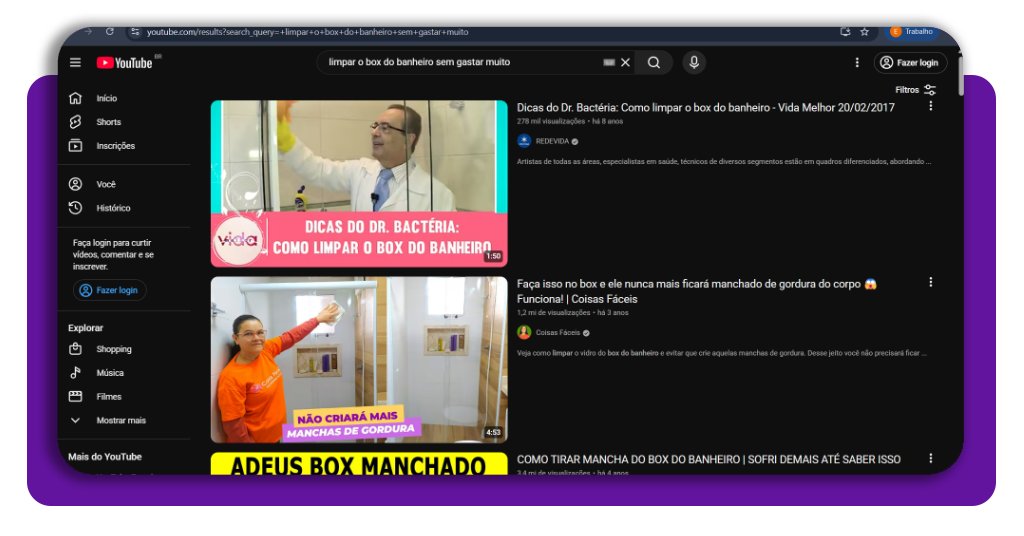Image resolution: width=1024 pixels, height=536 pixels.
Task: Click the site info icon in address bar
Action: 134,31
